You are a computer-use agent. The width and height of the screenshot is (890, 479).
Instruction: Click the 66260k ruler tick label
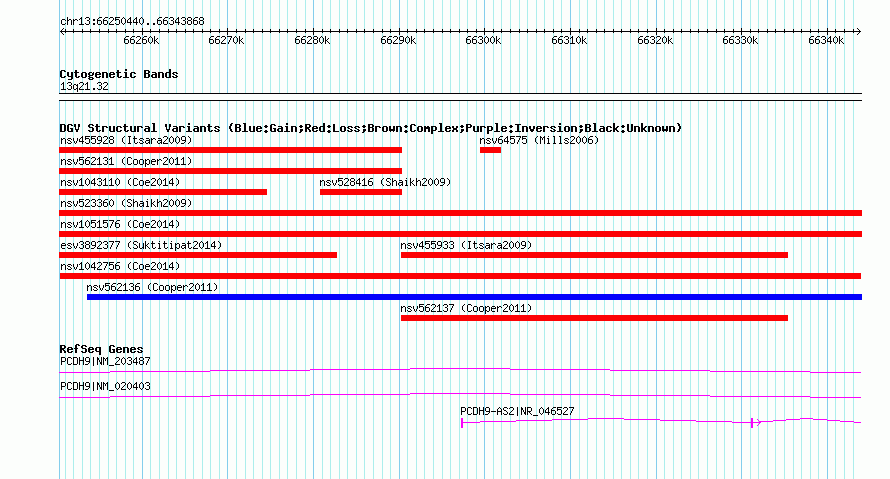pyautogui.click(x=141, y=41)
